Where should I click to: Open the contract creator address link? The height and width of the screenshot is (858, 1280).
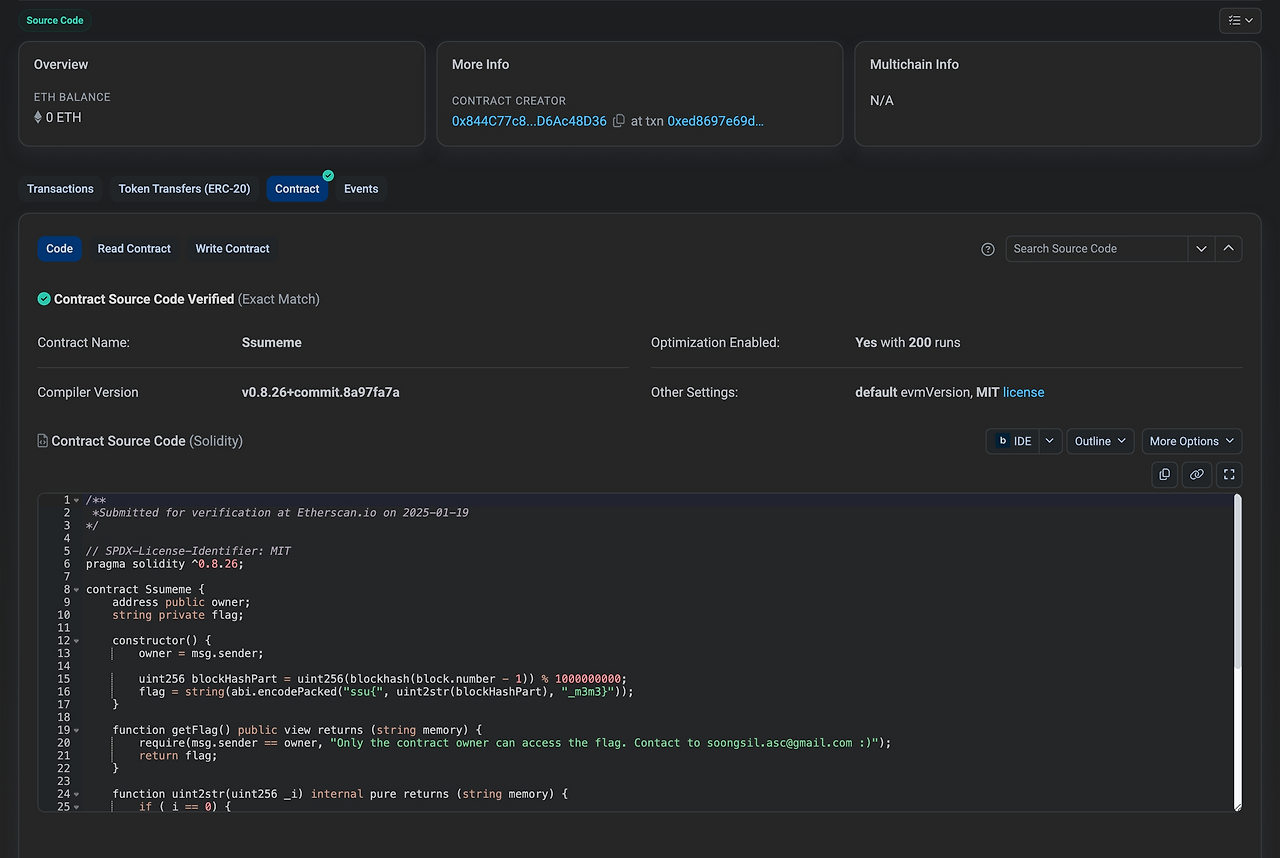tap(529, 121)
